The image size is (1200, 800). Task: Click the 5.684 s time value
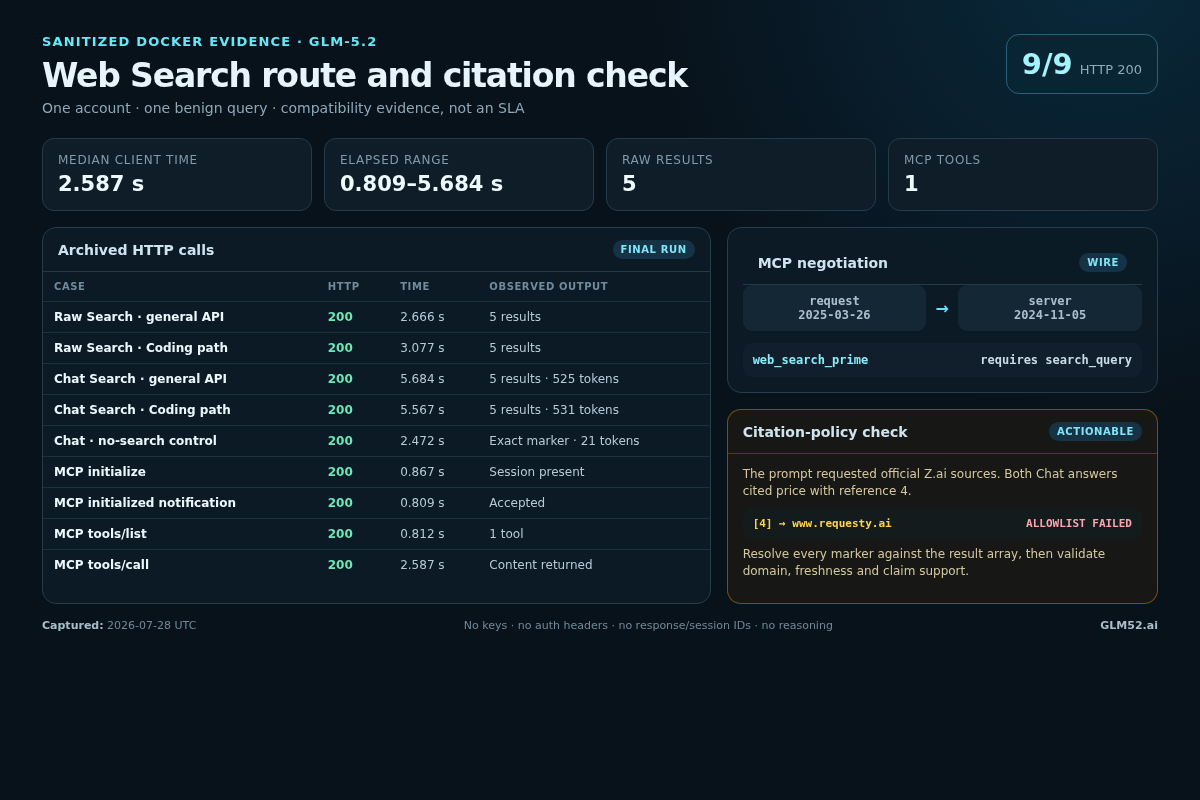[422, 379]
